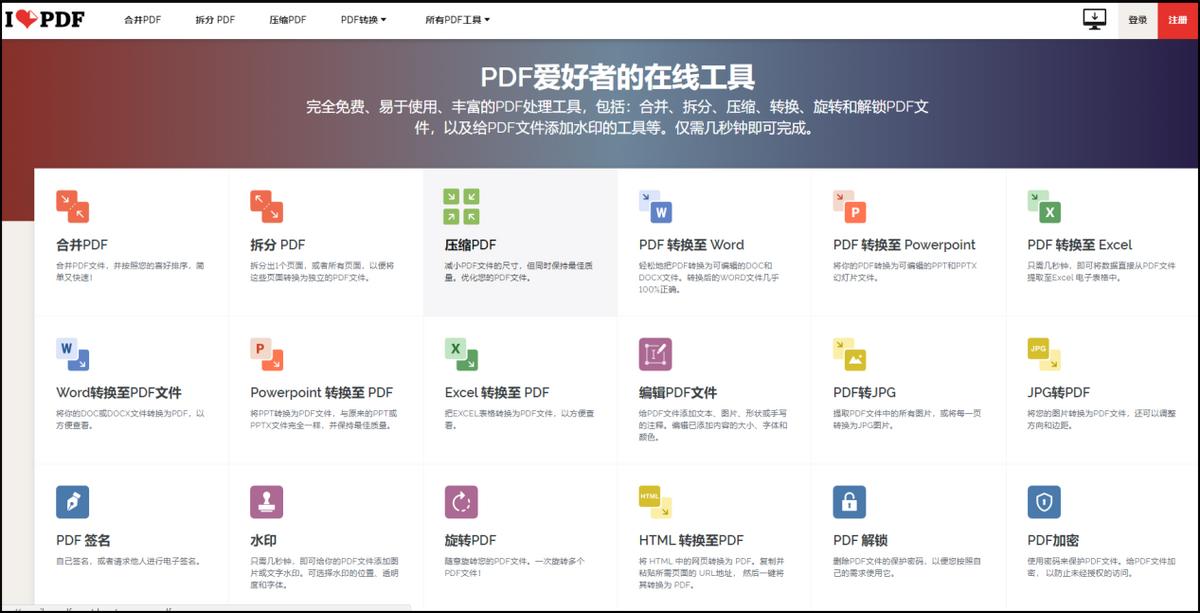Select the PDF 转换至 Powerpoint icon
This screenshot has height=613, width=1200.
(849, 207)
